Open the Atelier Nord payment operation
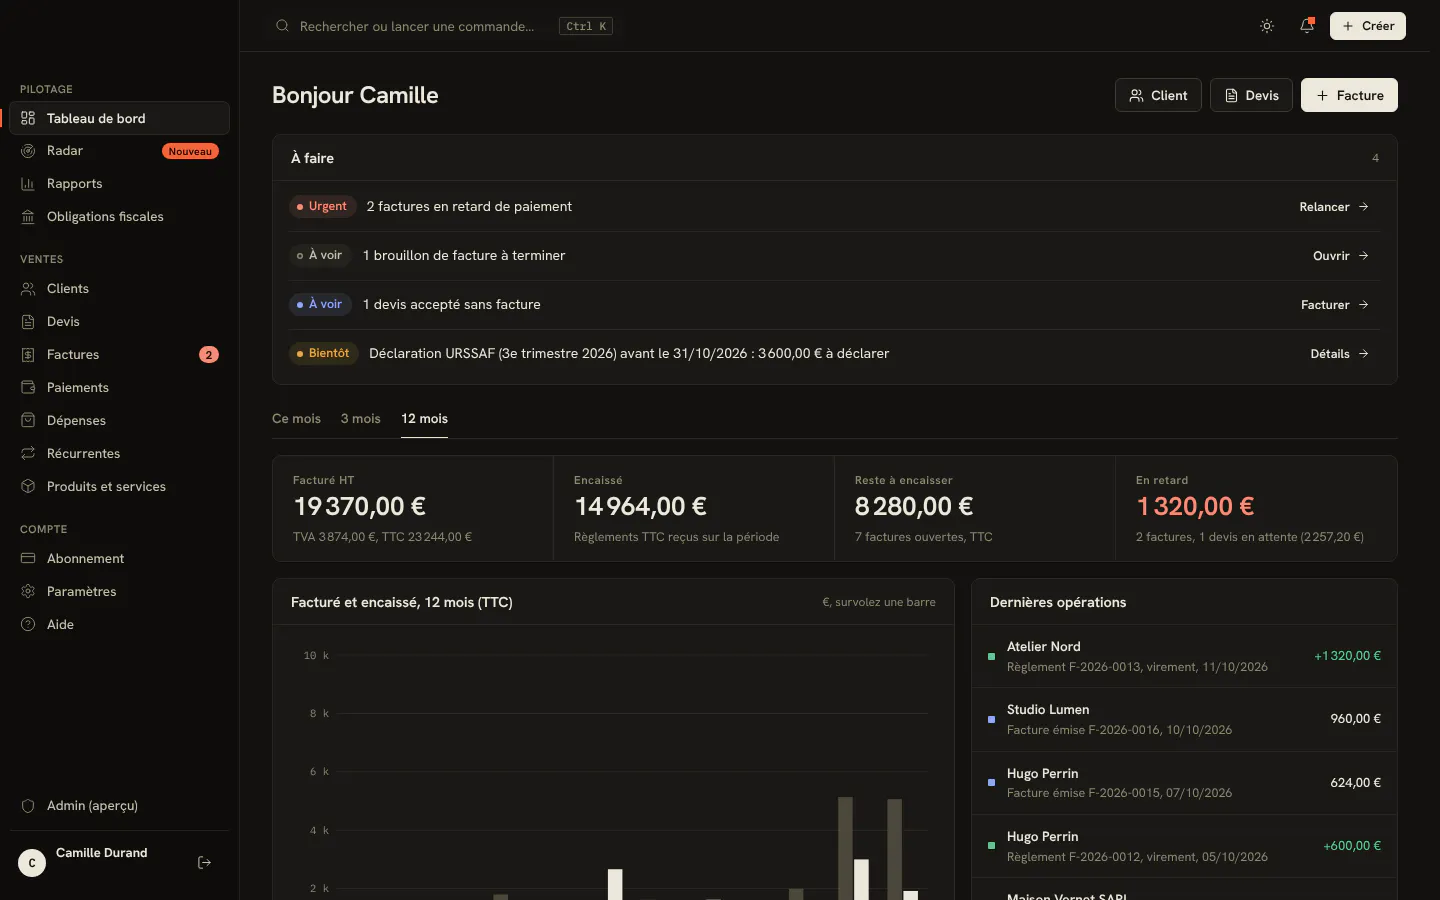Viewport: 1440px width, 900px height. click(1184, 656)
